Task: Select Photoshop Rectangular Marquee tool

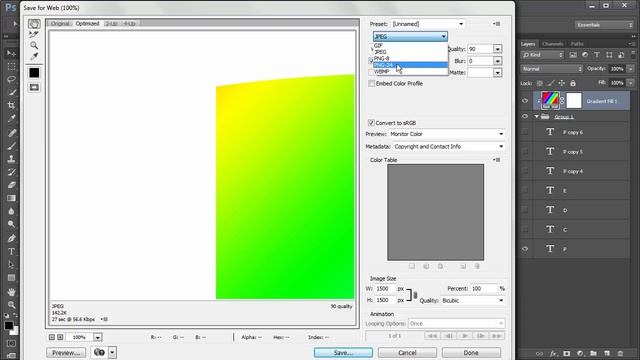Action: click(x=11, y=67)
